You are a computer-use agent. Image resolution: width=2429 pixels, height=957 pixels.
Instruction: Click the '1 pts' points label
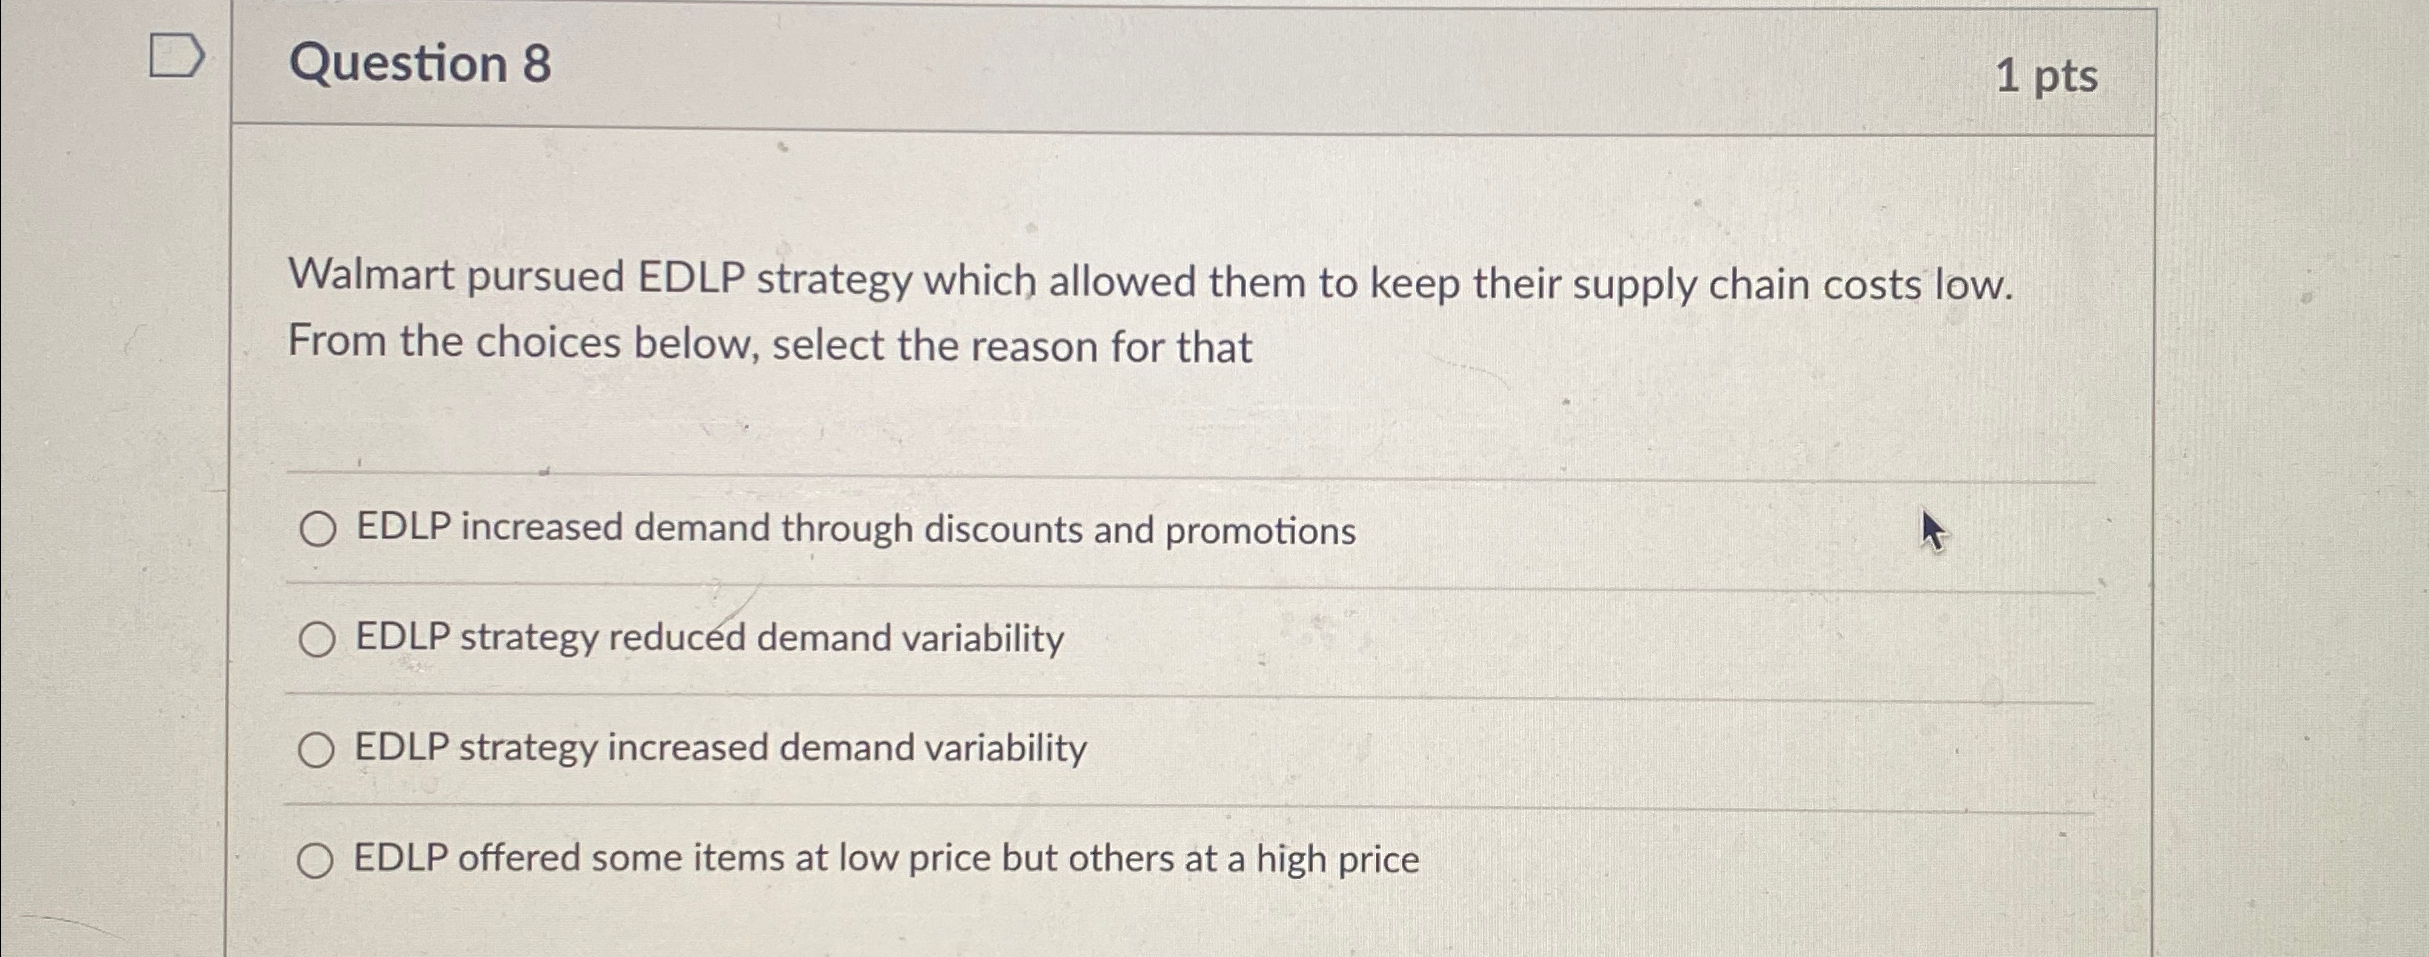[x=2045, y=76]
